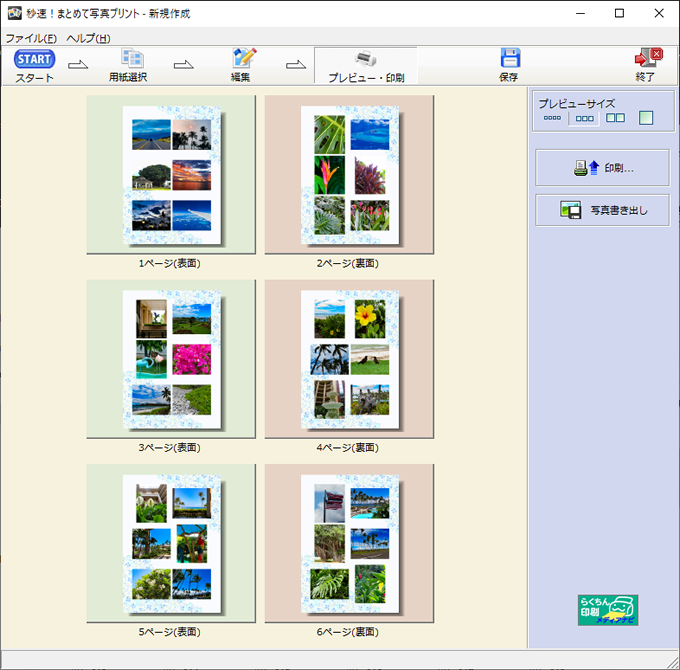This screenshot has height=670, width=680.
Task: Set preview size to three thumbnails
Action: 584,118
